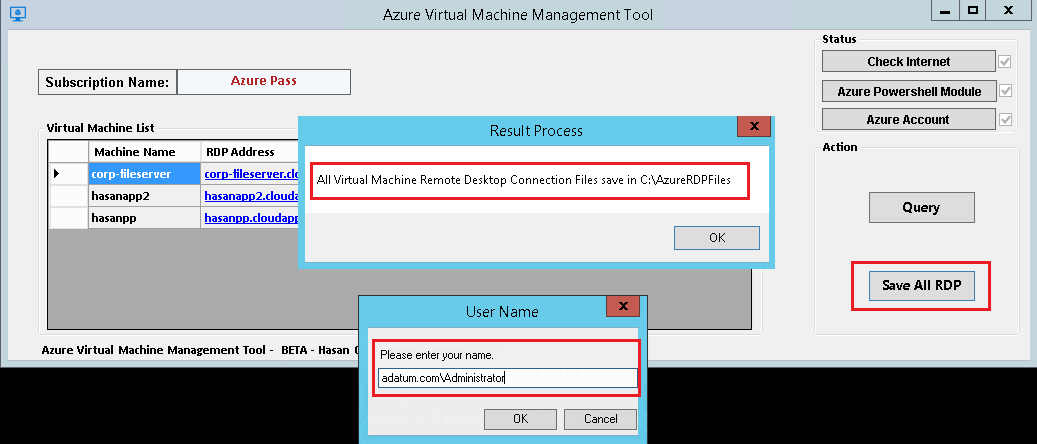Image resolution: width=1037 pixels, height=444 pixels.
Task: Click the Query button
Action: (x=921, y=207)
